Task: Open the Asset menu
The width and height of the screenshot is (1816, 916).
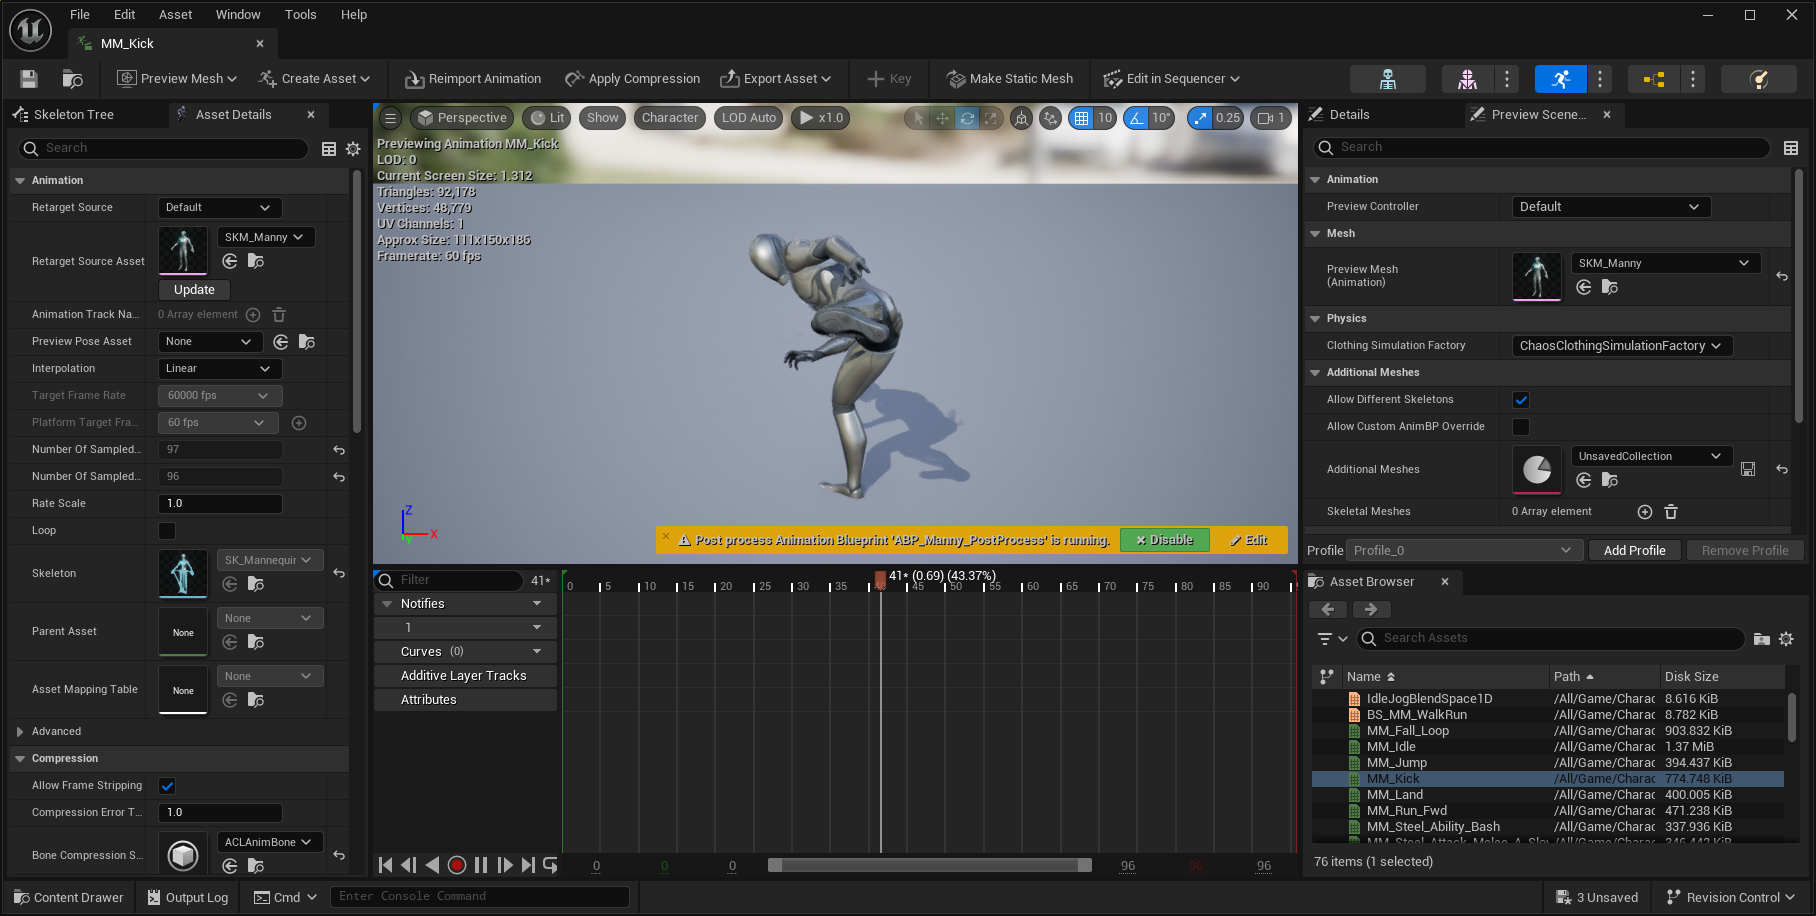Action: point(175,15)
